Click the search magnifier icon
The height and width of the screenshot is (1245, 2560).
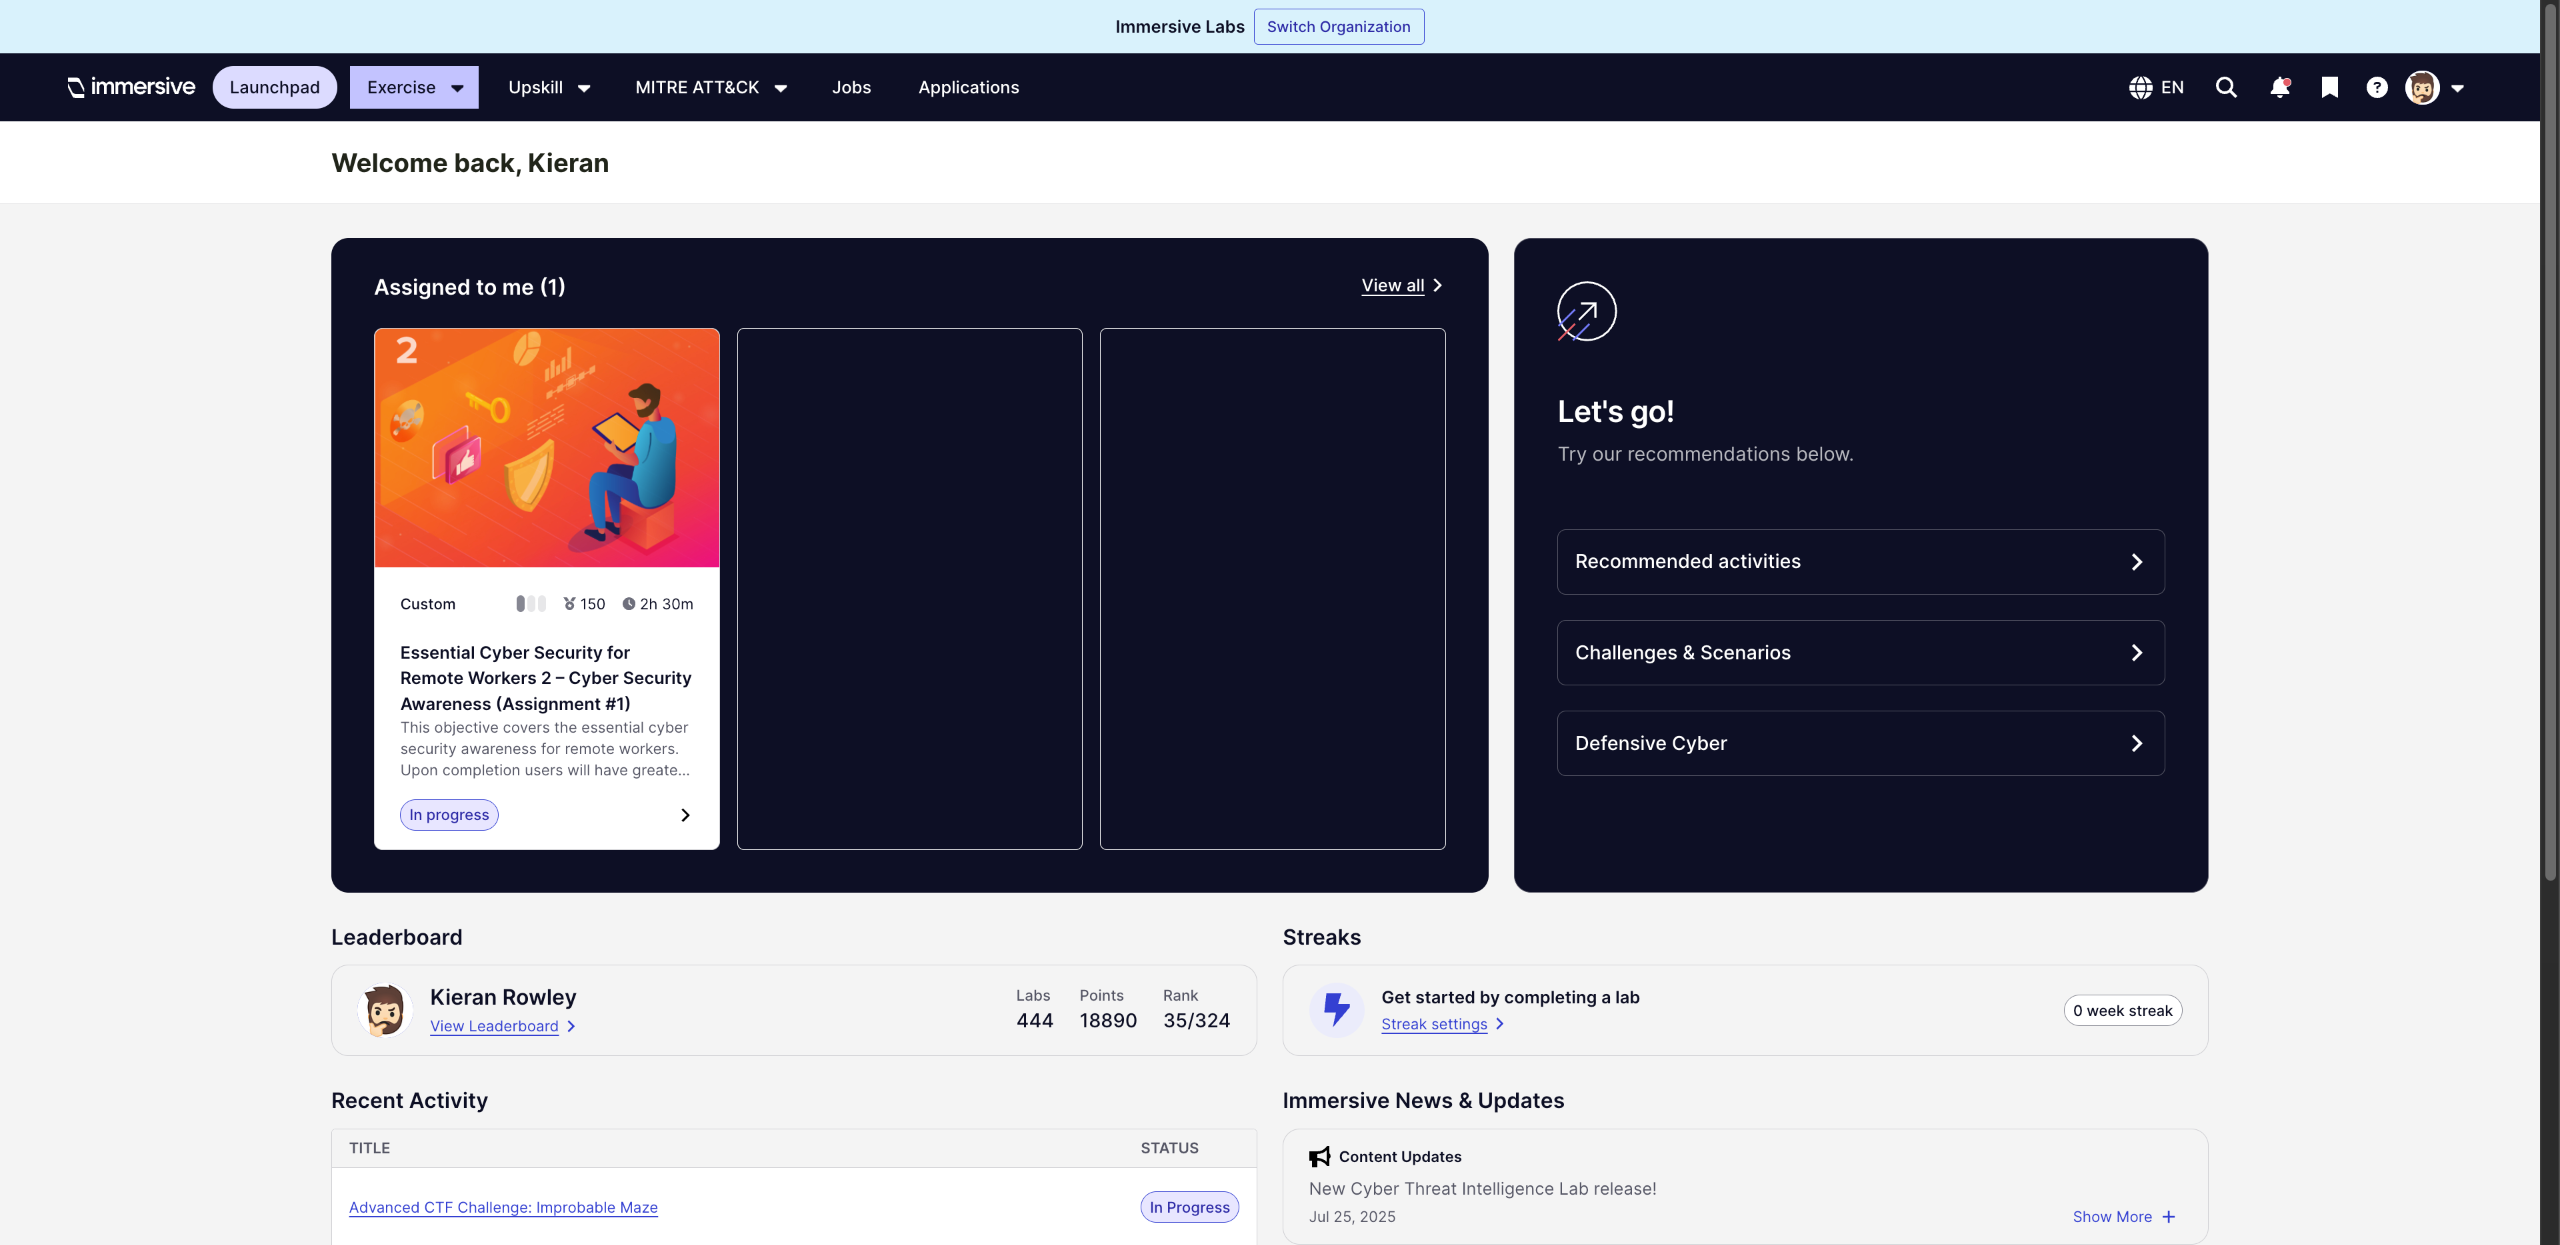click(2226, 88)
